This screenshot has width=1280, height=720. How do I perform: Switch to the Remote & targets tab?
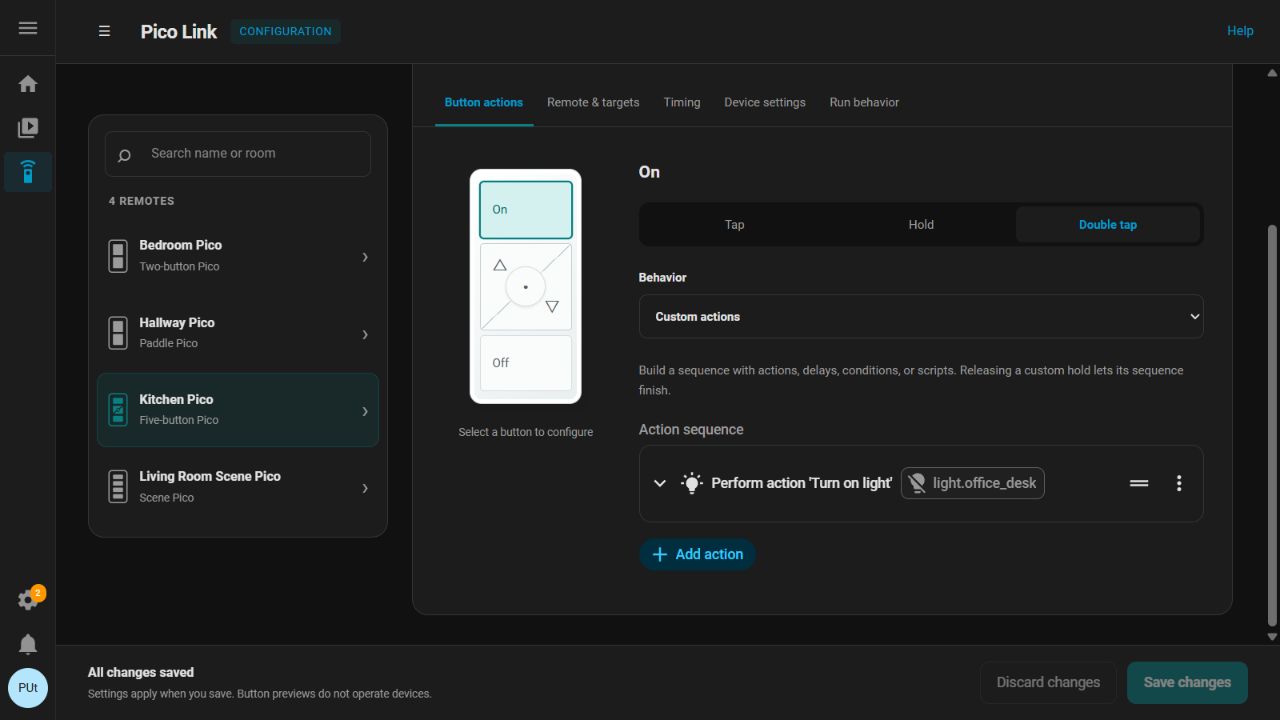593,102
